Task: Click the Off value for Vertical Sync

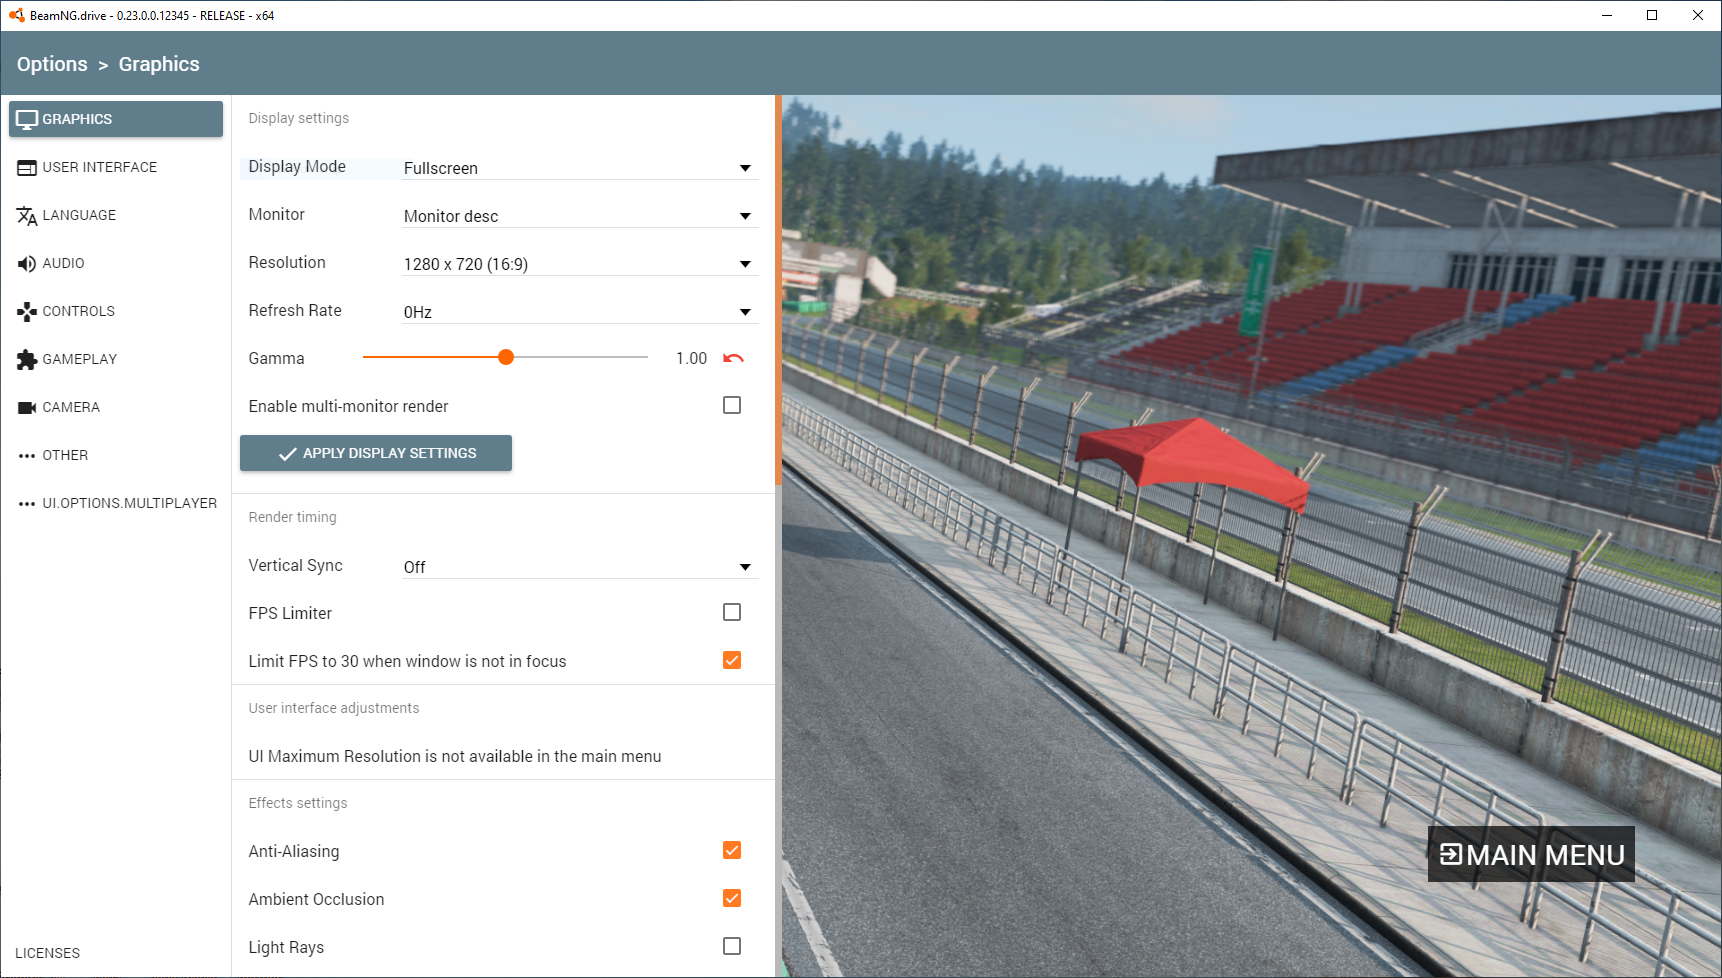Action: (x=415, y=567)
